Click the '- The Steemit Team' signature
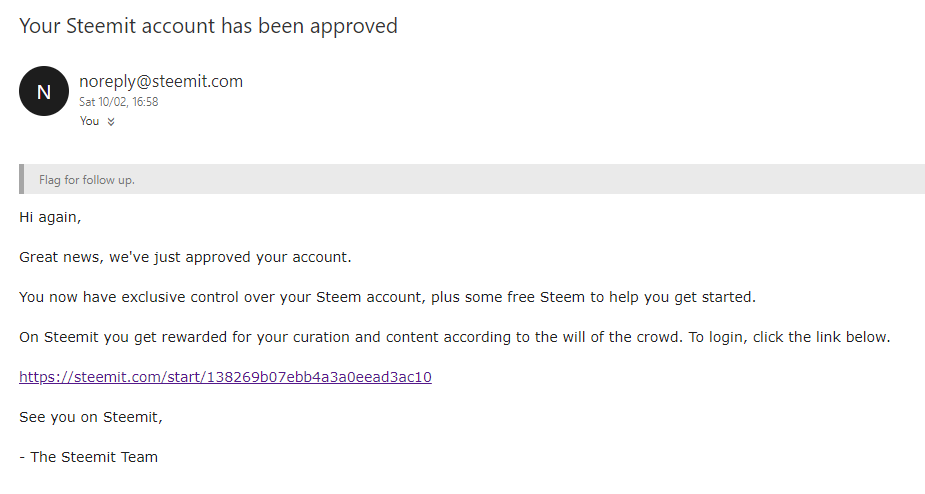The height and width of the screenshot is (494, 925). [88, 457]
